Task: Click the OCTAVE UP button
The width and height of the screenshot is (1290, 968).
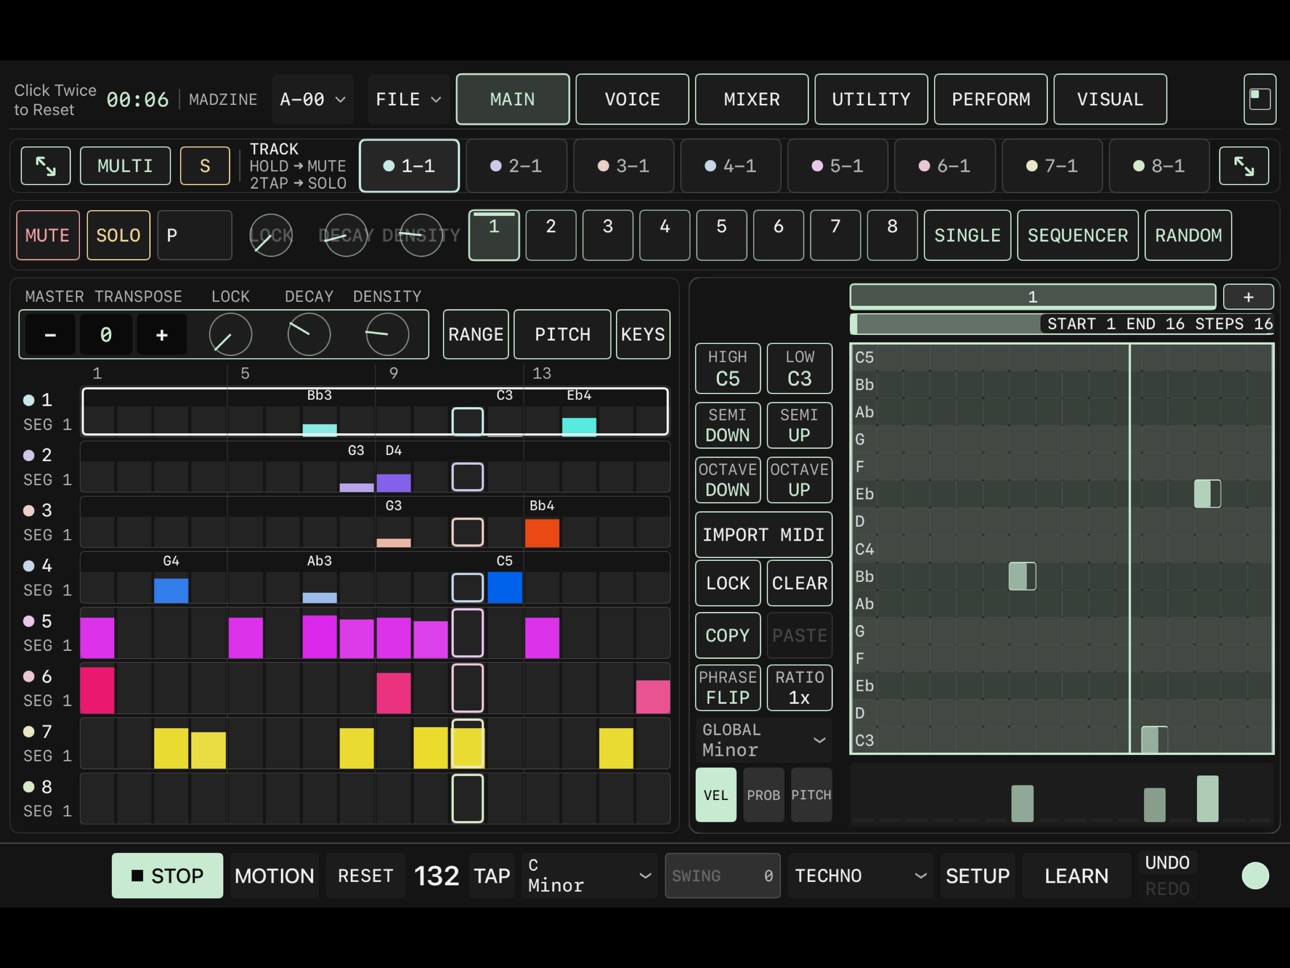Action: [800, 480]
